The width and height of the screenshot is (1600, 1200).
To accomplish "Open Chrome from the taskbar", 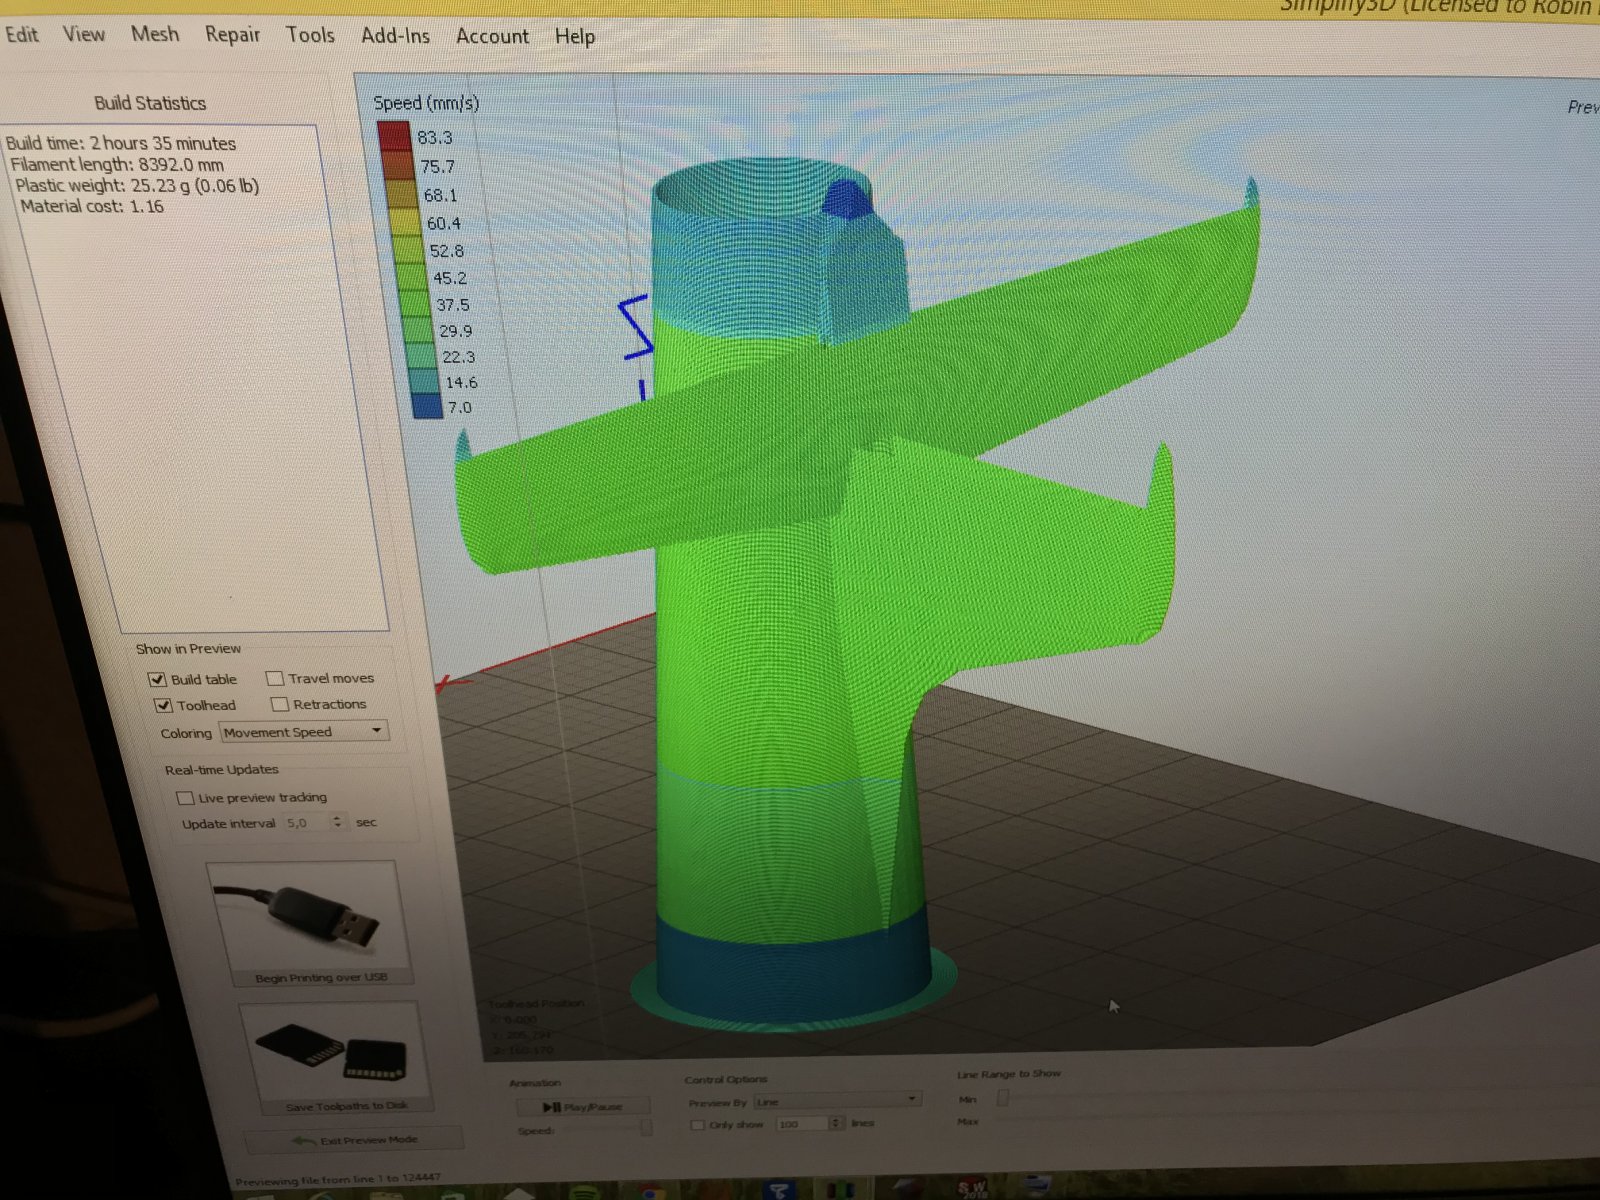I will coord(652,1193).
